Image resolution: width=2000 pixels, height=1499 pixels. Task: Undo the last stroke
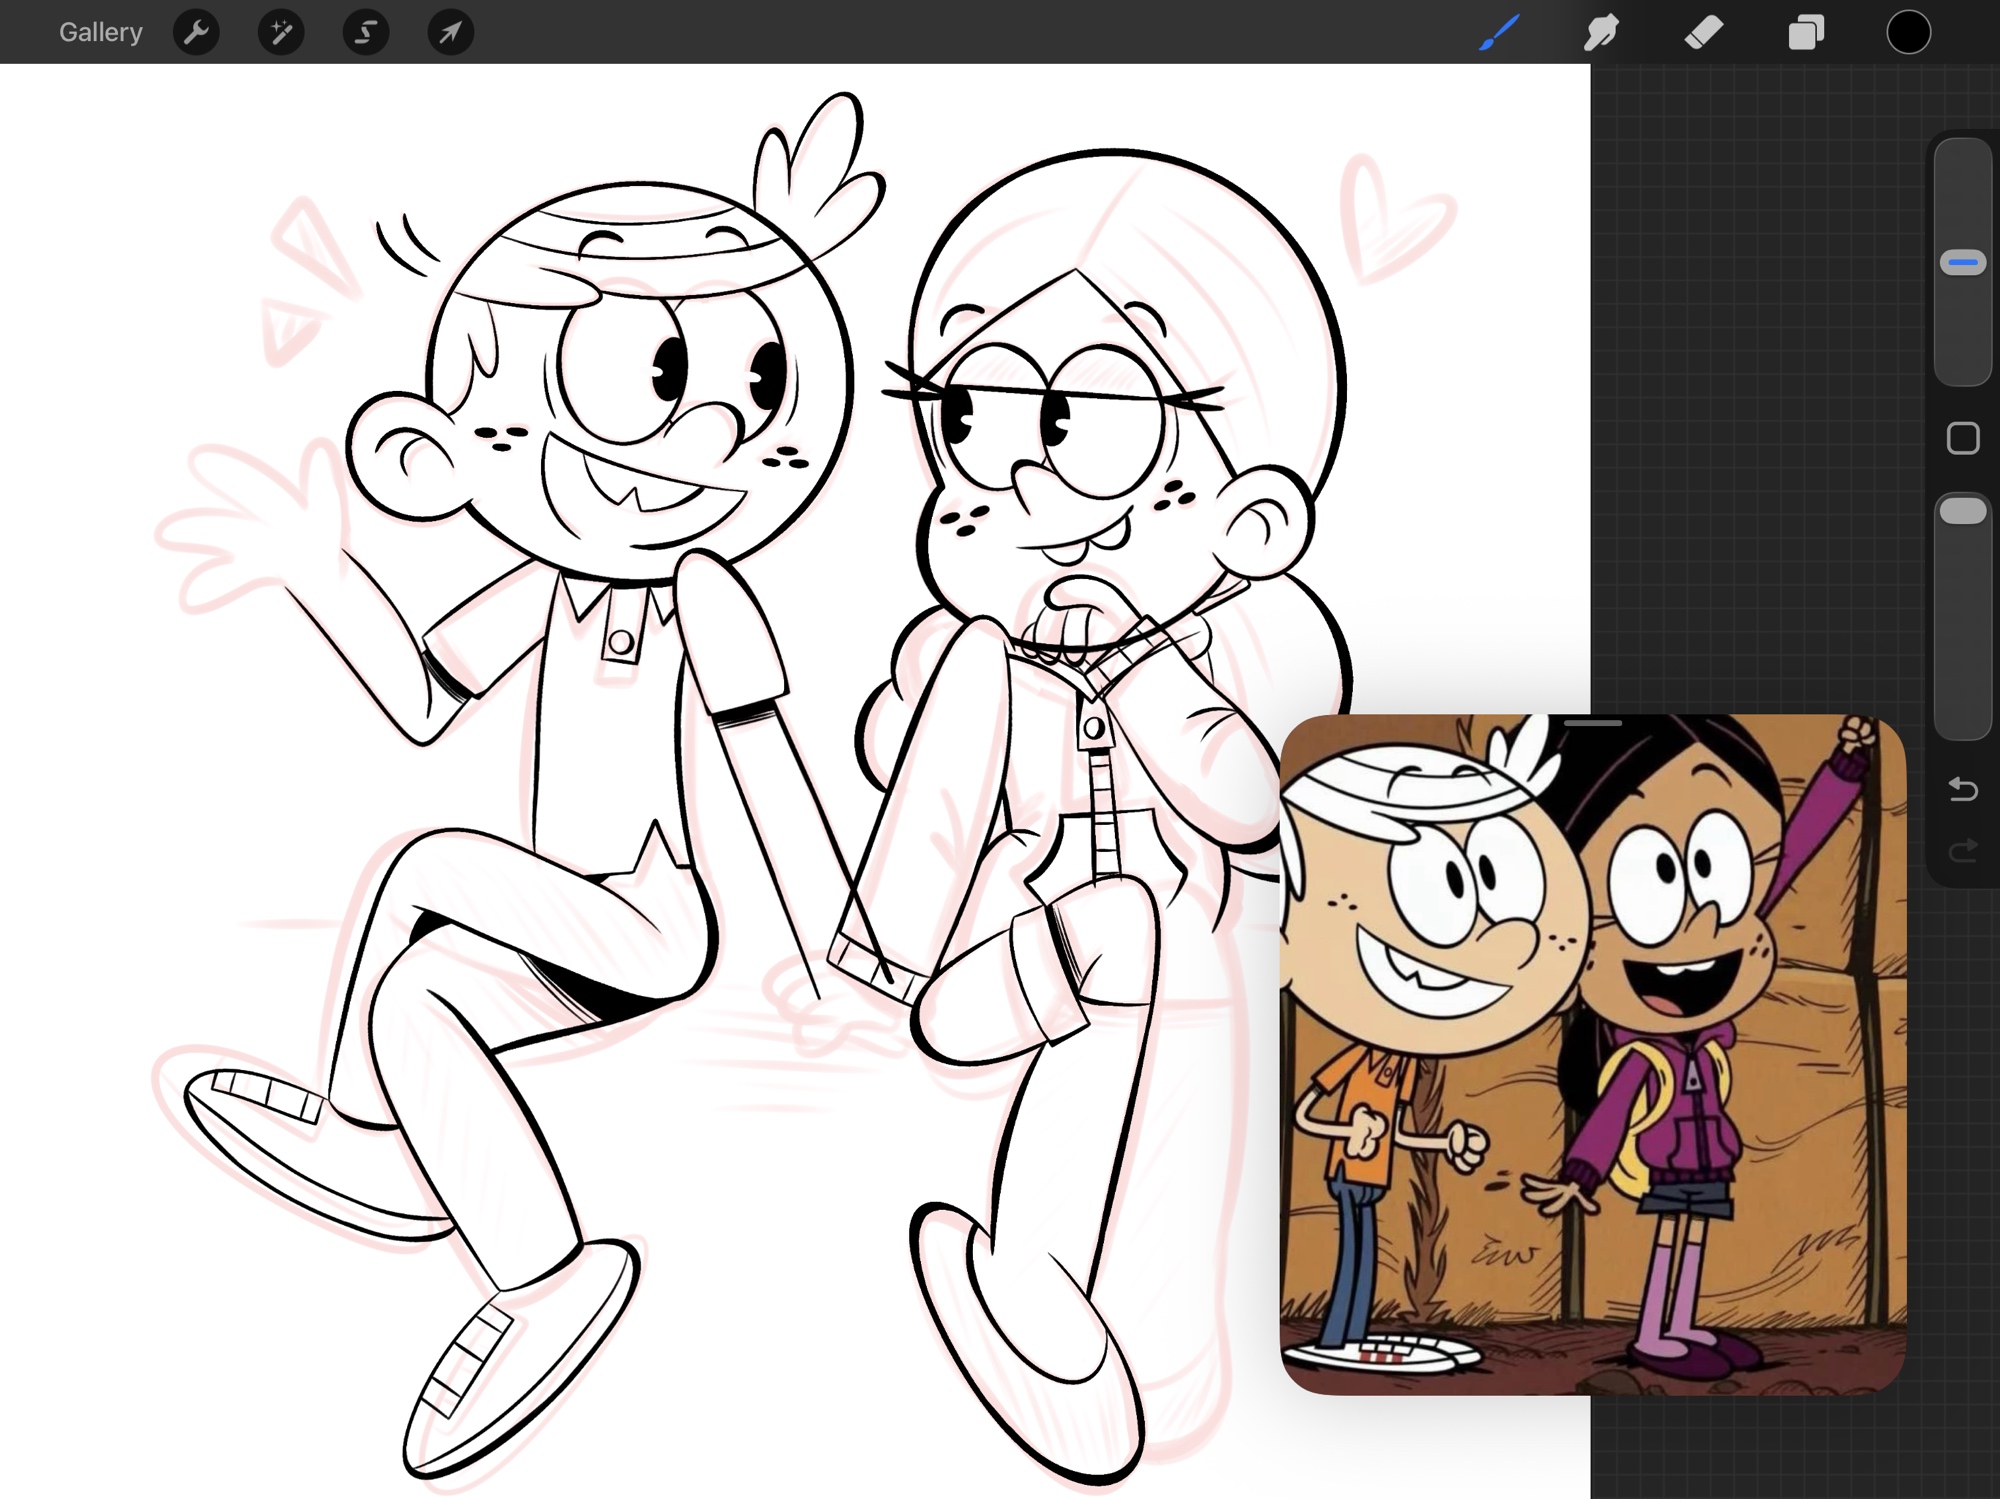1962,789
